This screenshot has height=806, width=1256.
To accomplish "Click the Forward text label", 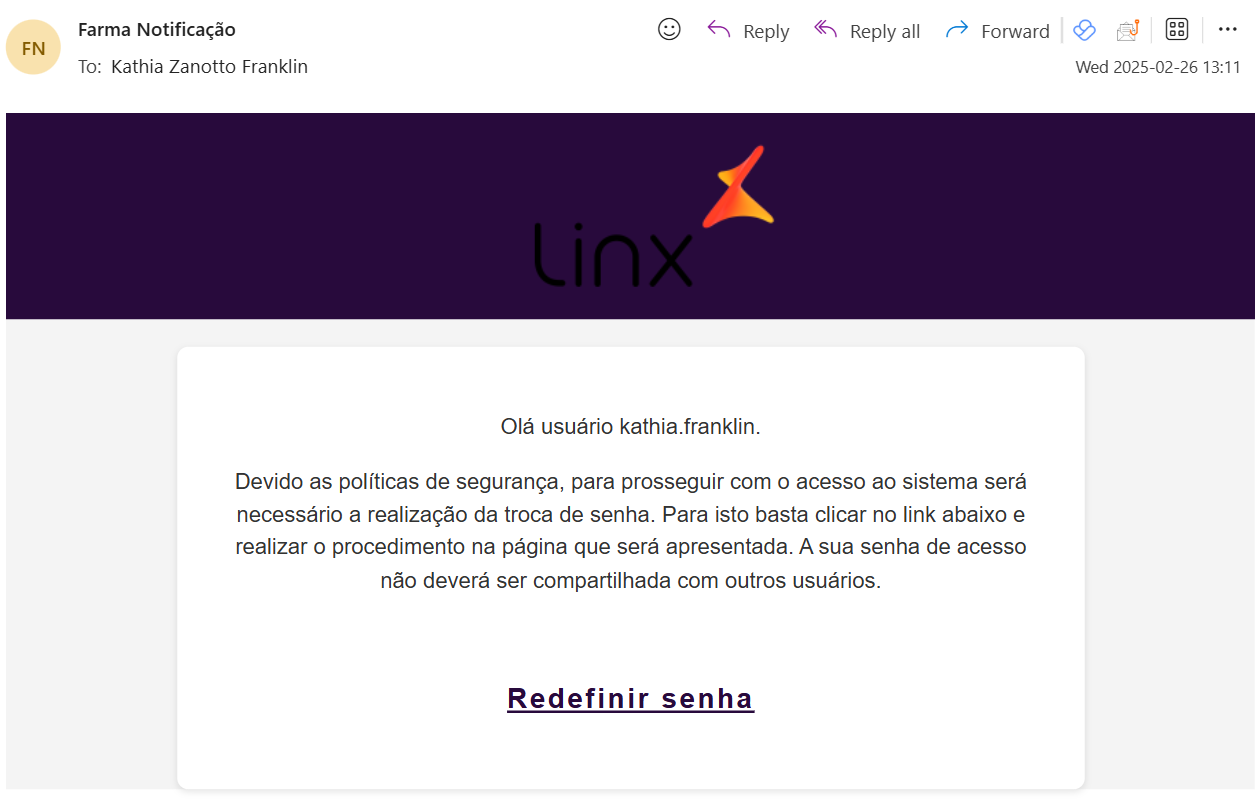I will (x=1015, y=32).
